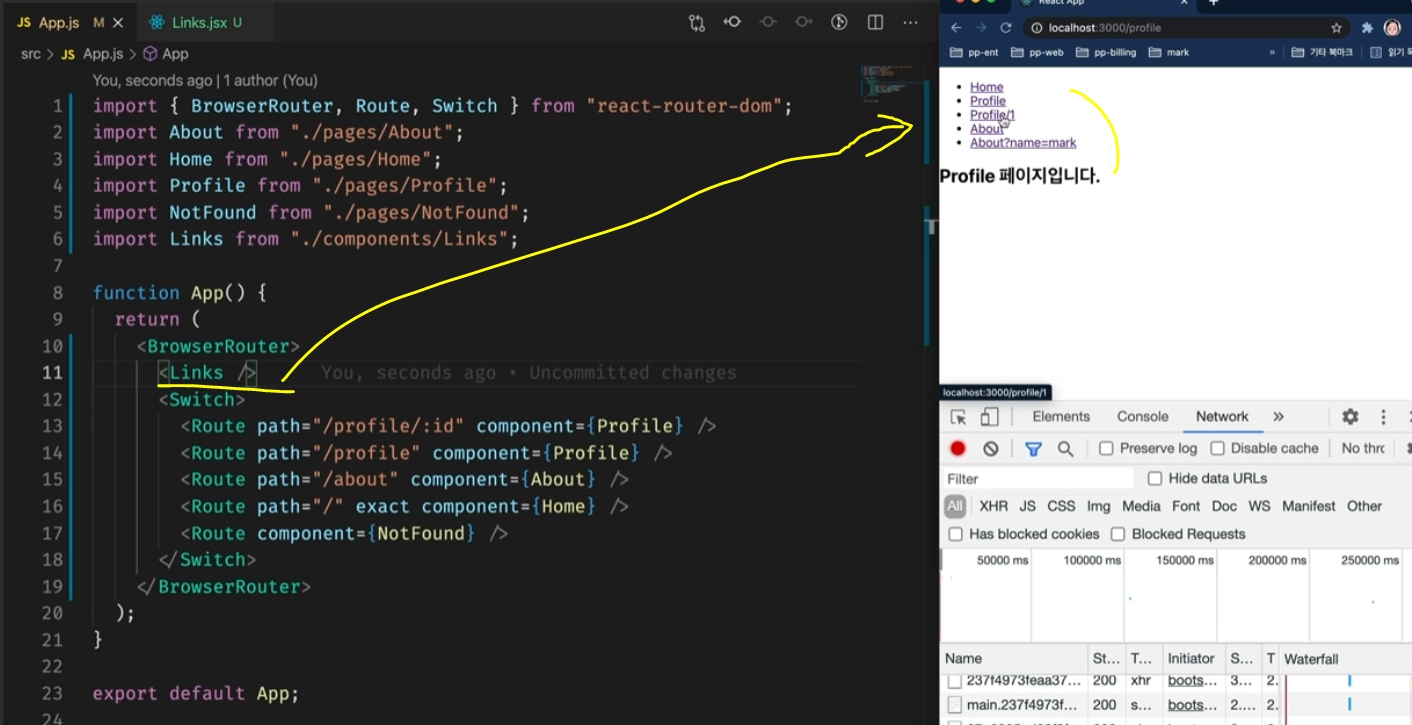Expand more DevTools tabs chevron
The height and width of the screenshot is (725, 1412).
click(x=1278, y=417)
